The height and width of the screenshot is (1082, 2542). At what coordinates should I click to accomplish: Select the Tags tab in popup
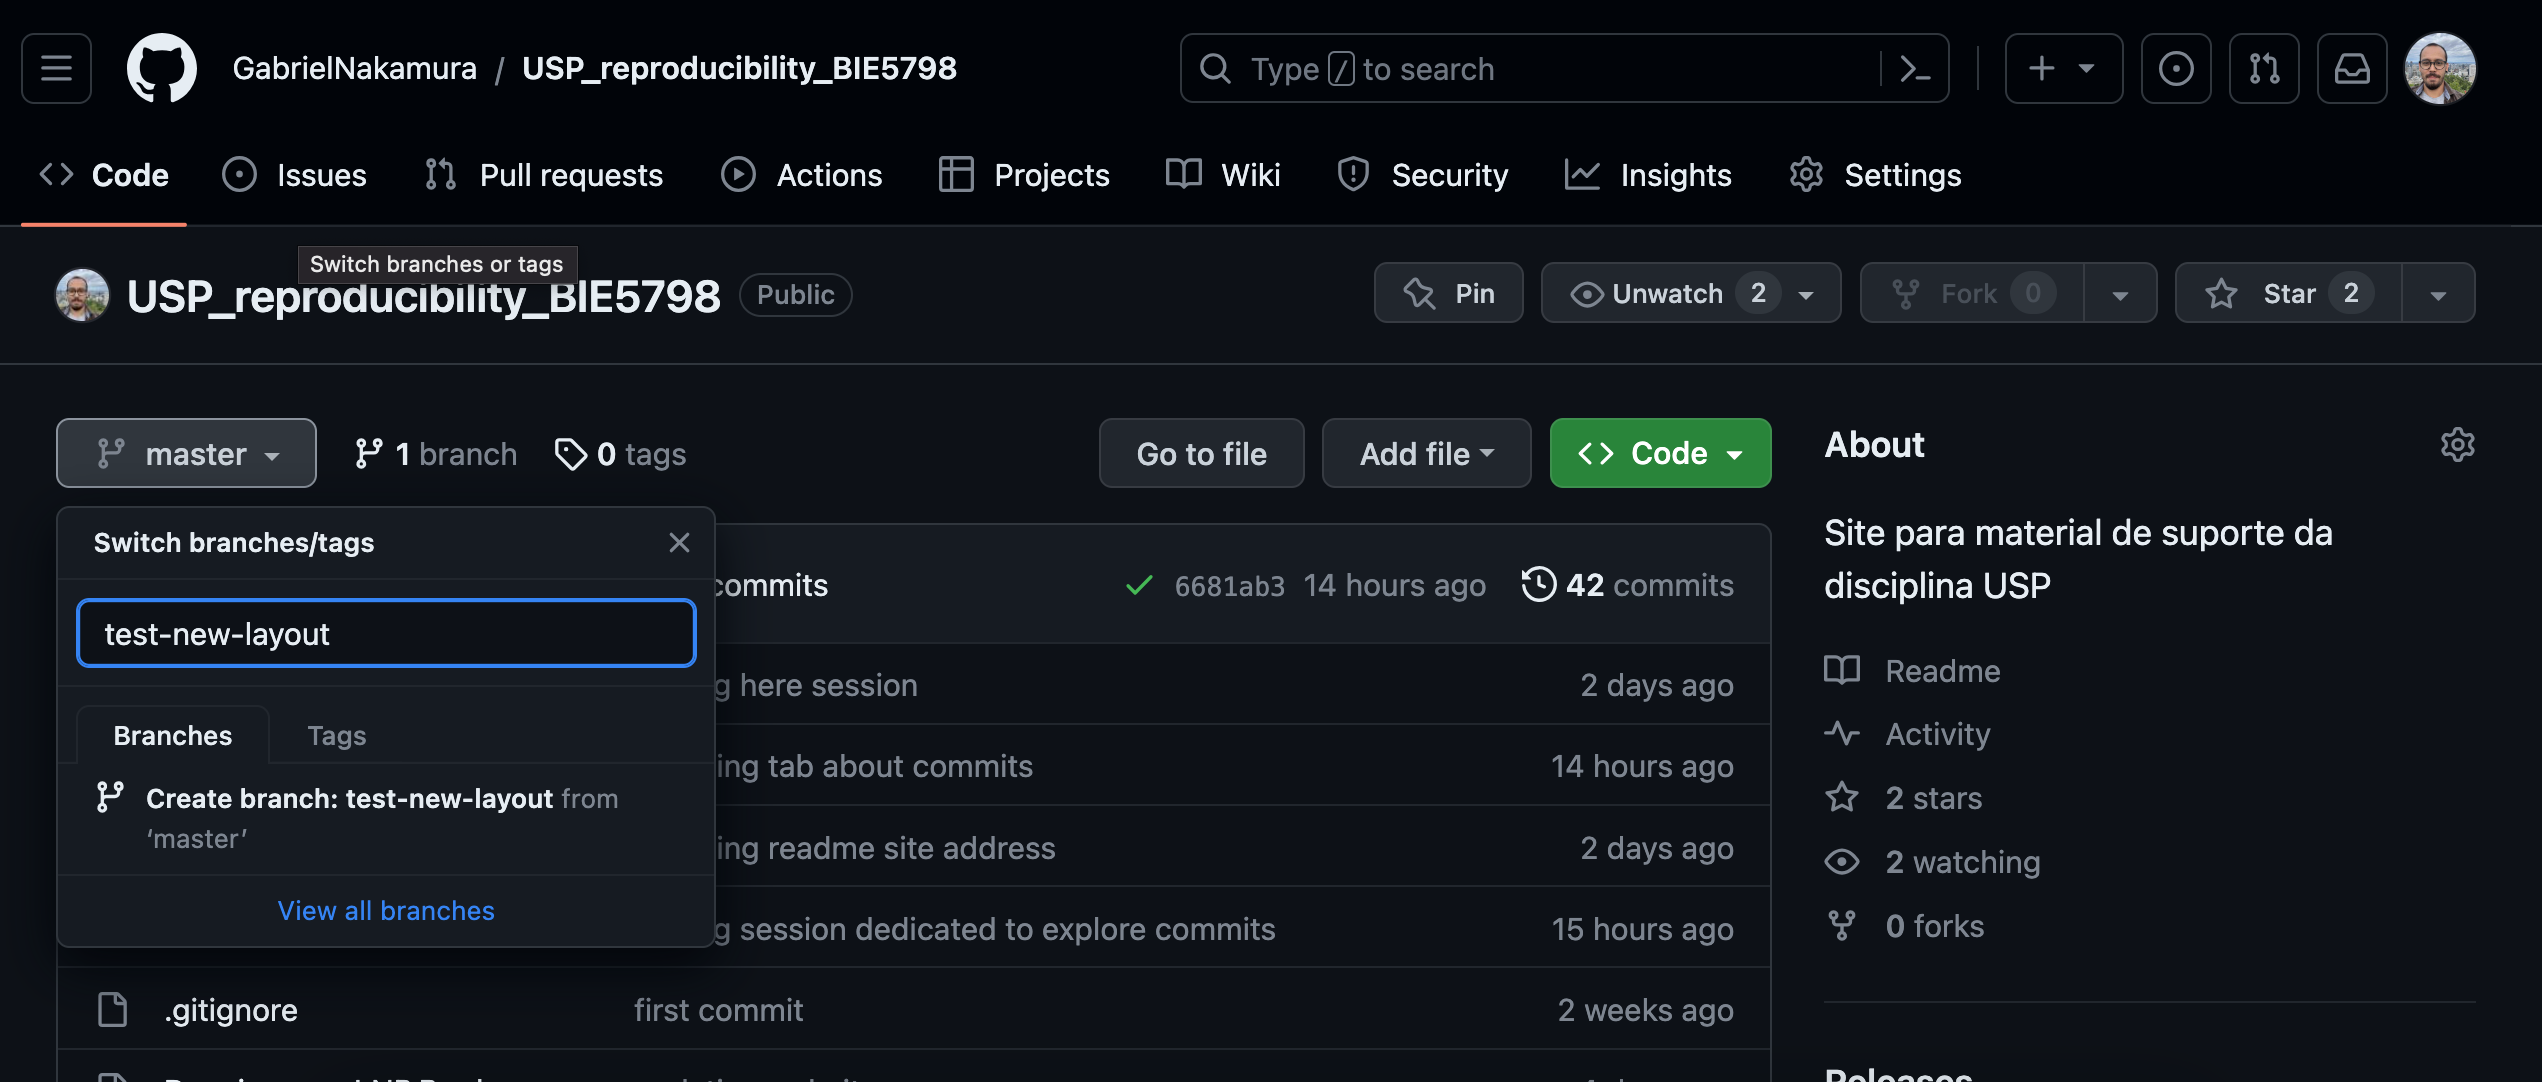337,735
